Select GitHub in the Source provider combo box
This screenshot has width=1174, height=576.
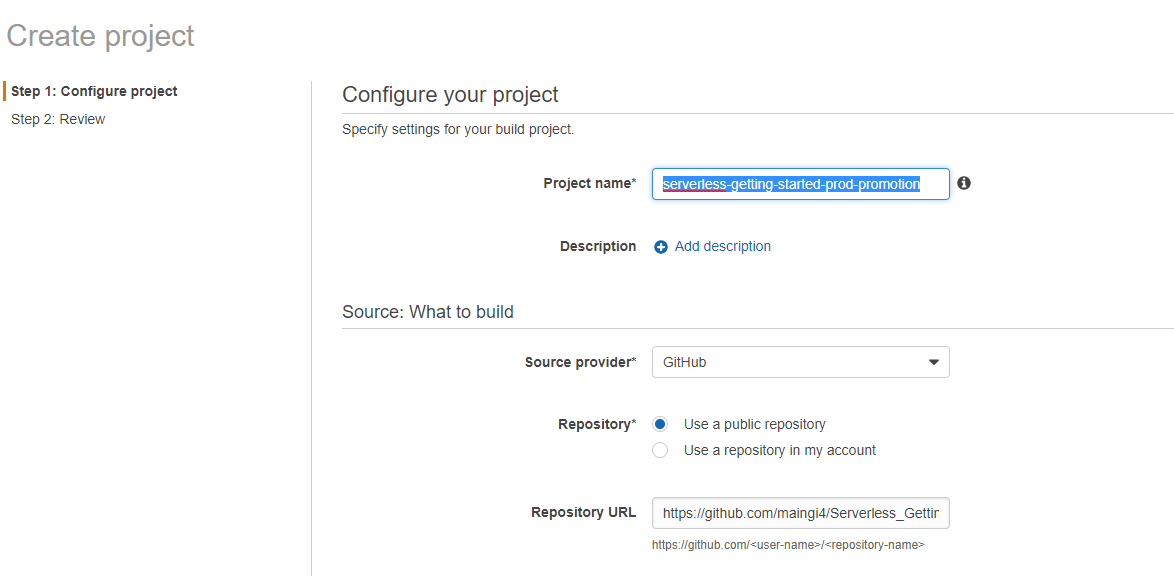[800, 362]
